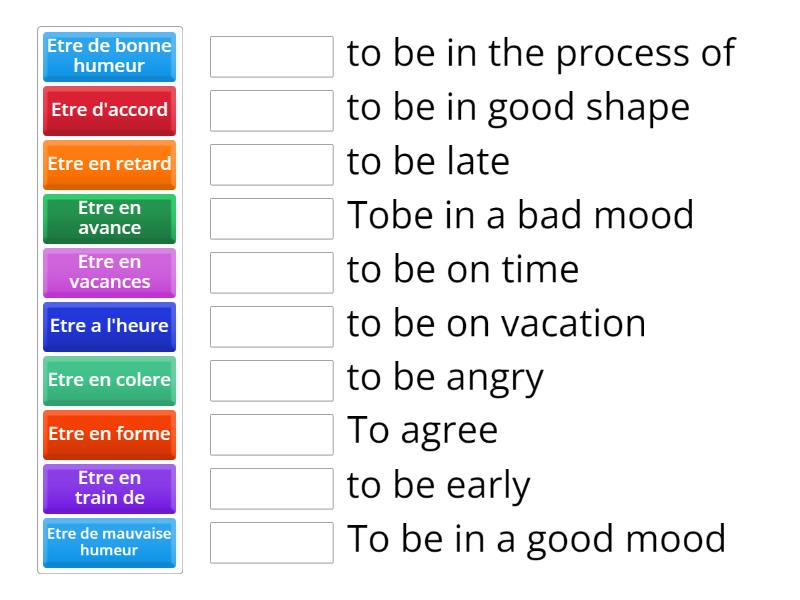Click the empty slot next to 'to be late'
This screenshot has height=600, width=800.
[272, 164]
